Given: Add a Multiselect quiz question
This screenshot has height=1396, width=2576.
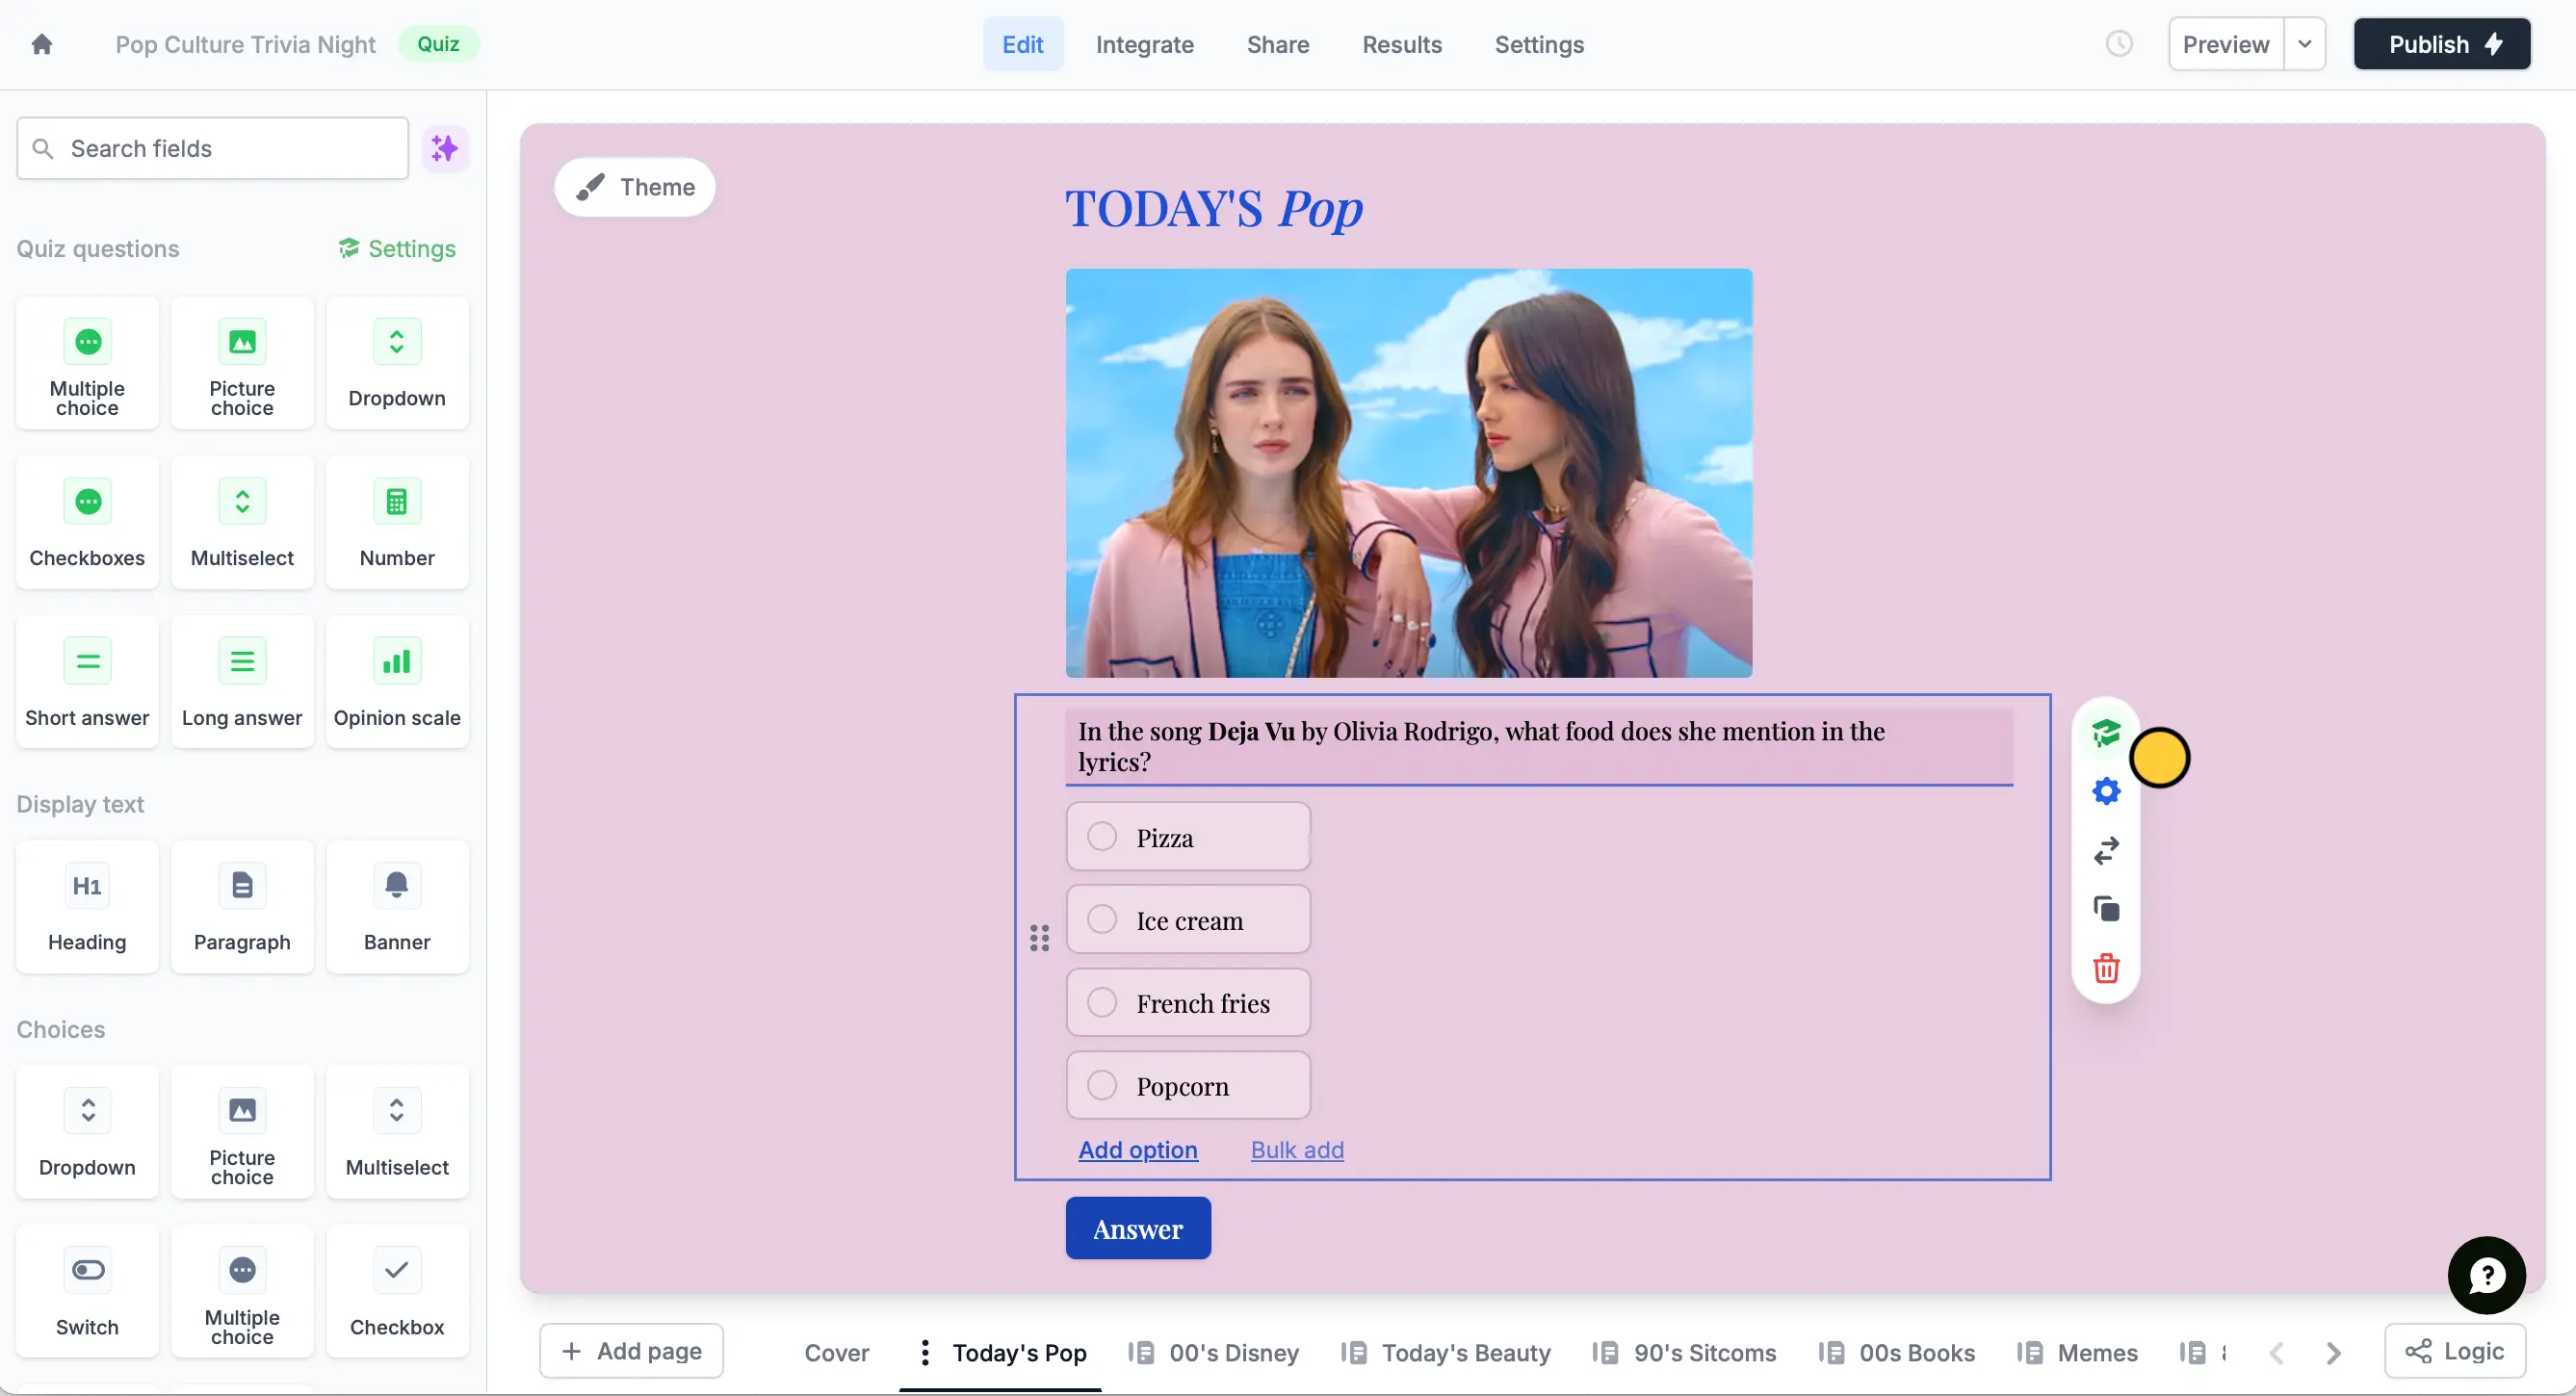Looking at the screenshot, I should pyautogui.click(x=242, y=523).
